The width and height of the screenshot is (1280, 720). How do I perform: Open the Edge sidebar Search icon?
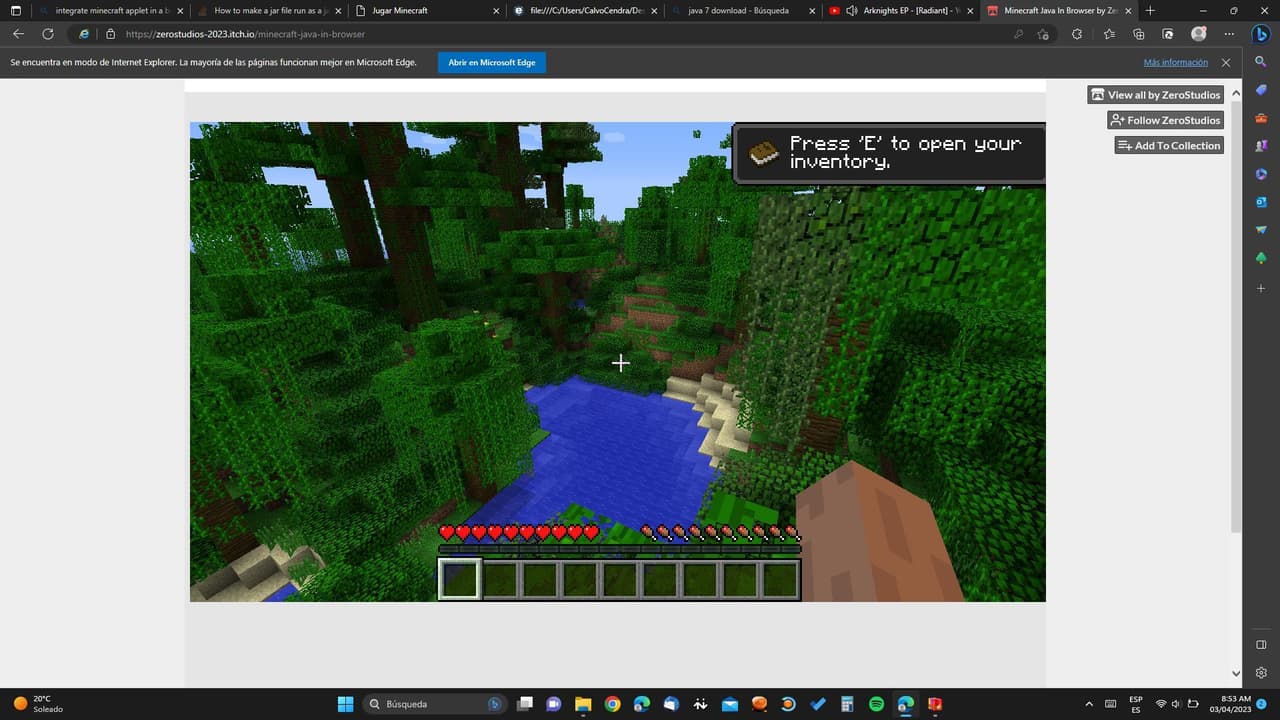point(1261,62)
